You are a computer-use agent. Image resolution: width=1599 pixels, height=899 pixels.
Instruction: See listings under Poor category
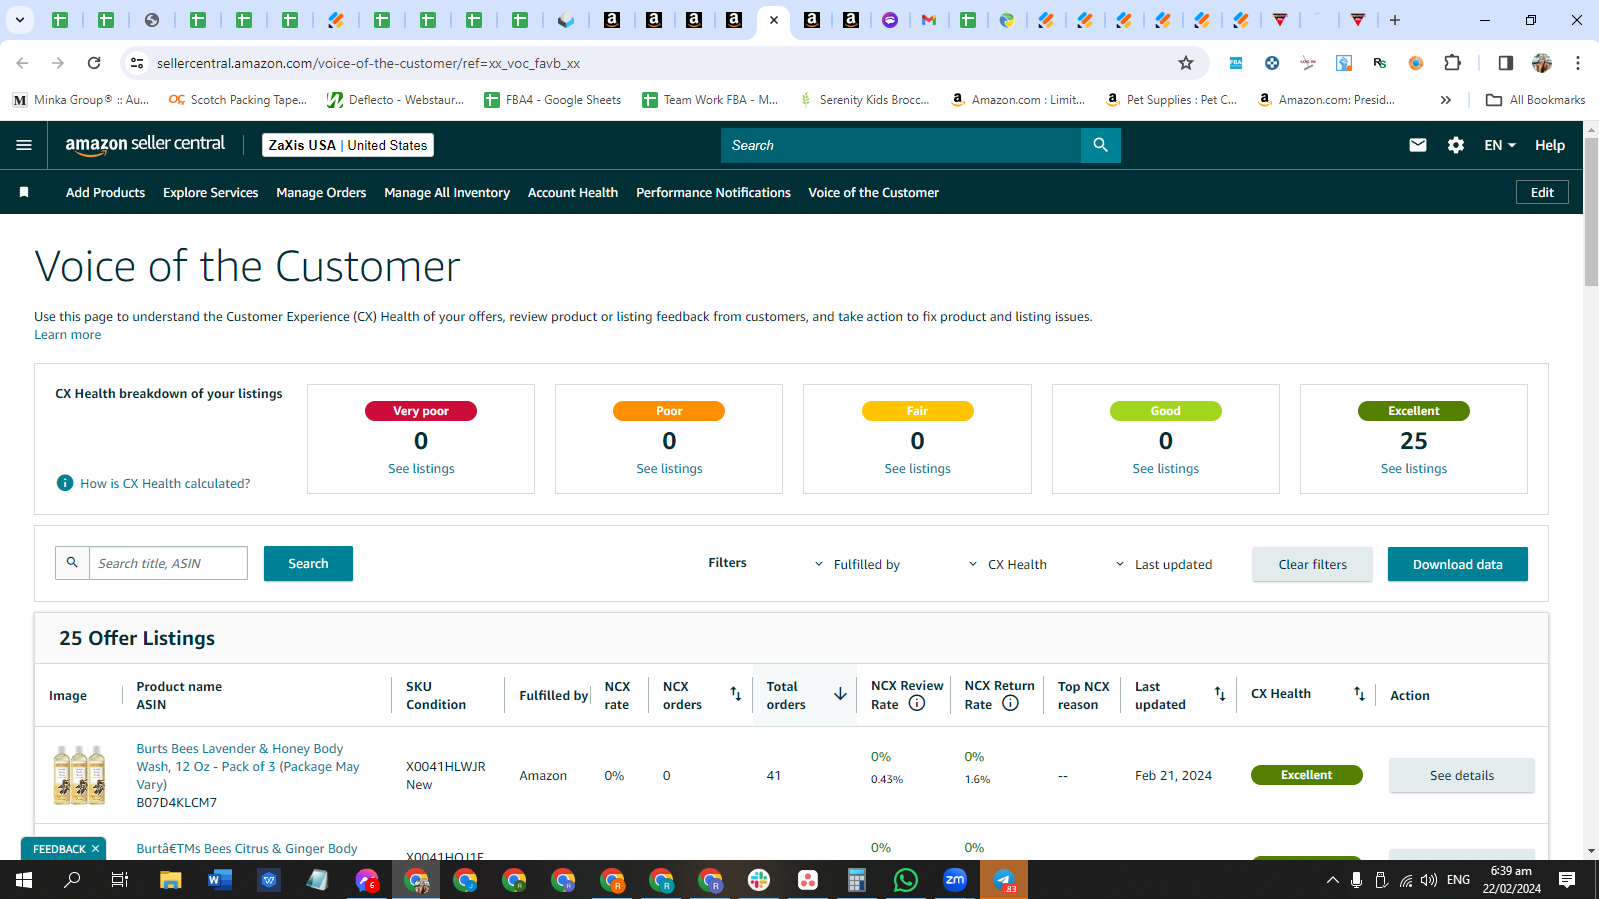coord(669,468)
